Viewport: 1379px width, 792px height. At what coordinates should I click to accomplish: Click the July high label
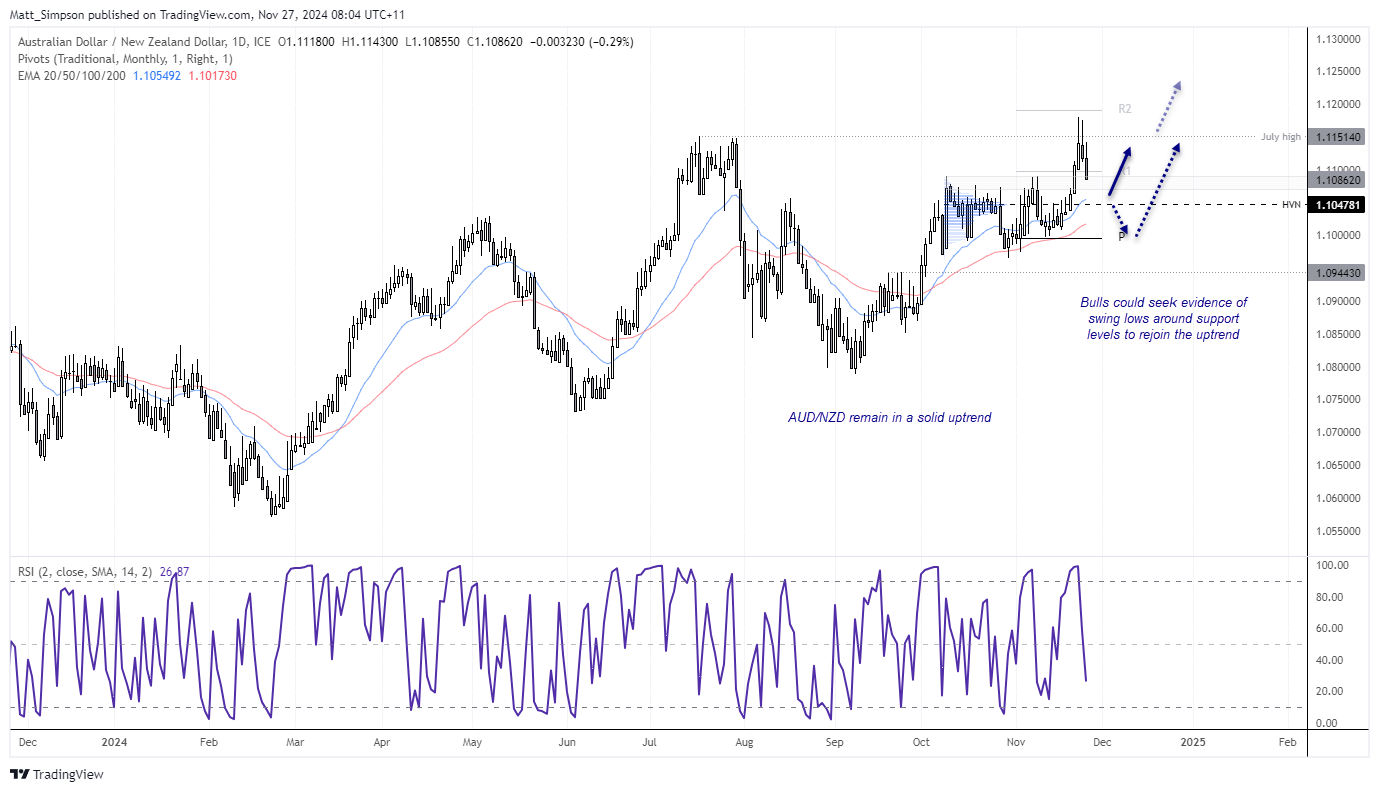click(1280, 136)
